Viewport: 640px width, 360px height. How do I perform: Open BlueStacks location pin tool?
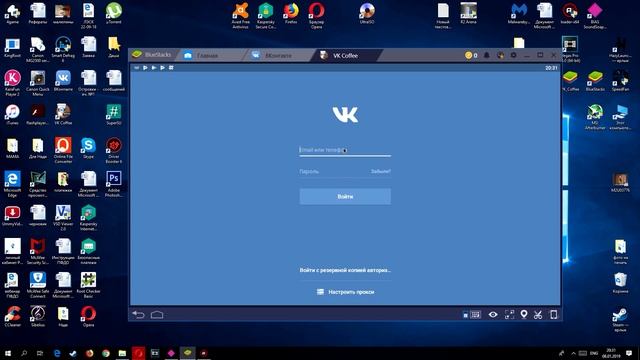(x=524, y=314)
